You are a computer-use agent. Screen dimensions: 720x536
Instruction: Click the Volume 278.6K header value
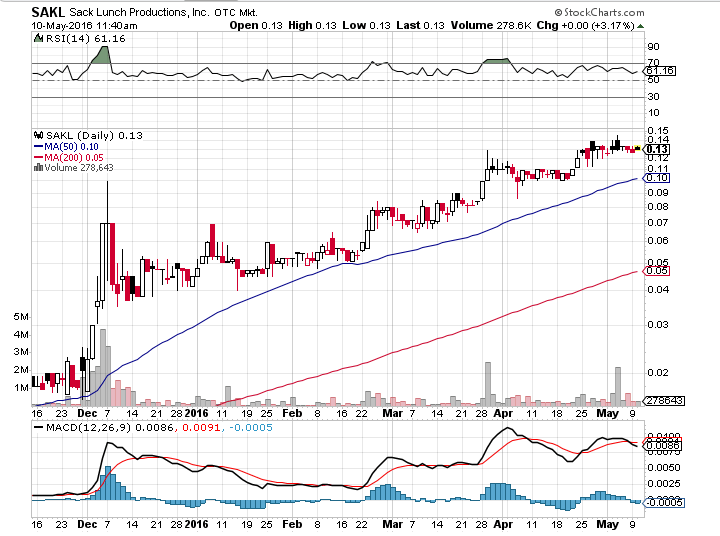[x=490, y=25]
